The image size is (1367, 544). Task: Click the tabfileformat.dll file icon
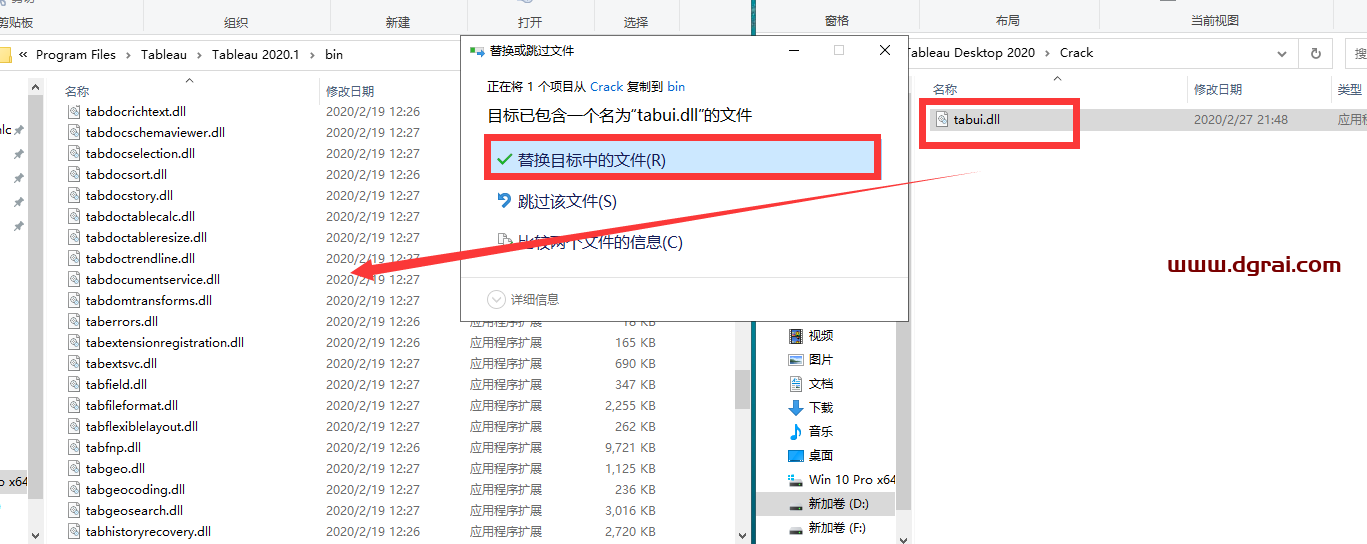click(74, 406)
